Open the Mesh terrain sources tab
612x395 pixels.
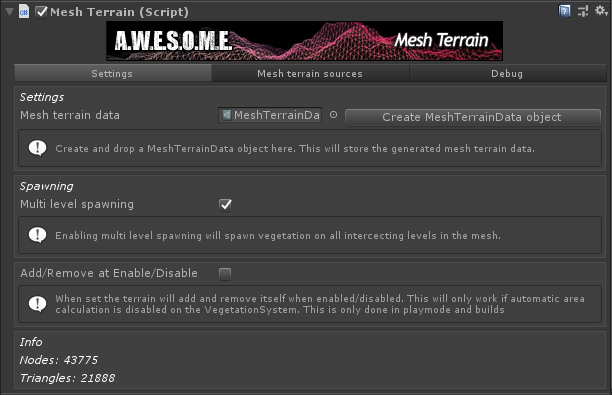click(310, 73)
